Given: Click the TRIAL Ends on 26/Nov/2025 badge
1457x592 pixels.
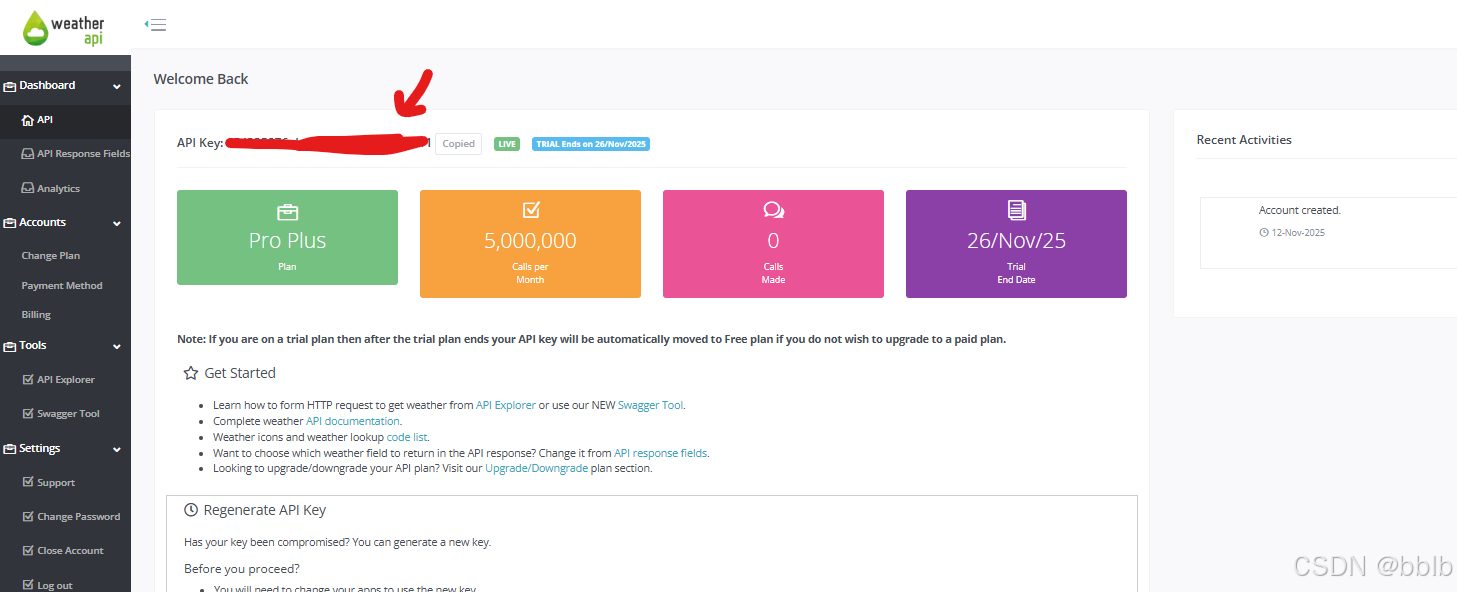Looking at the screenshot, I should pos(591,144).
